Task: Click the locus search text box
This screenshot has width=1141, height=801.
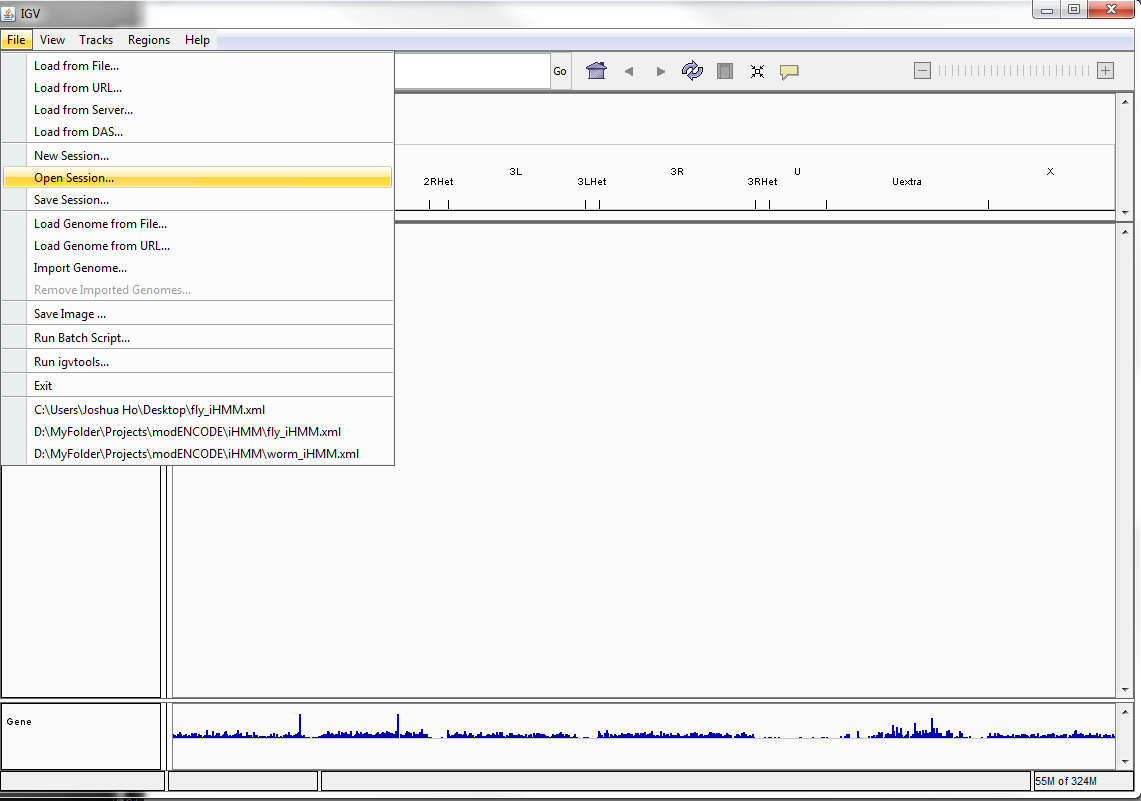Action: click(470, 71)
